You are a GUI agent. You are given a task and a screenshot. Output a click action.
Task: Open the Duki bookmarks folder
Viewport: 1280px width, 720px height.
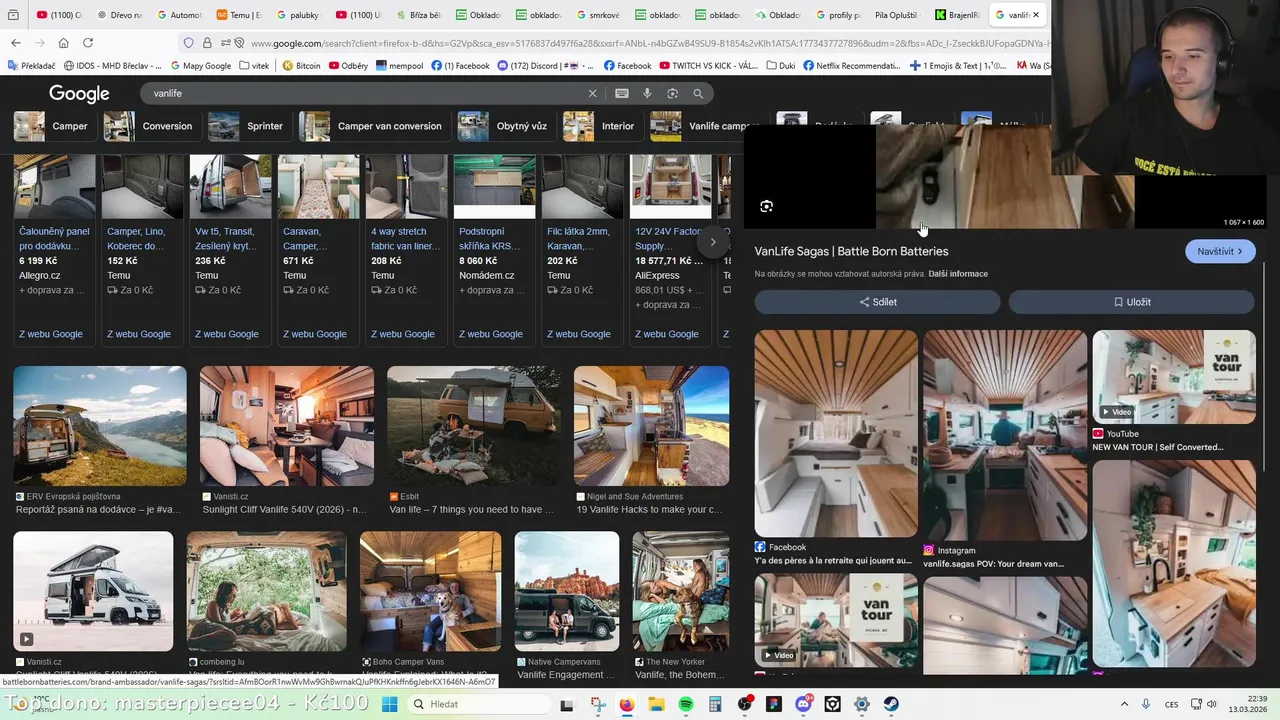click(779, 66)
